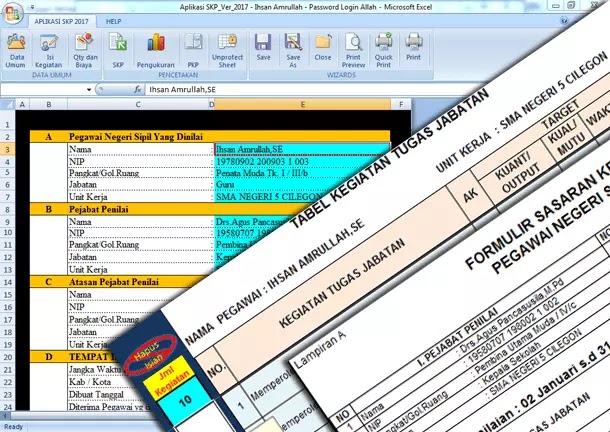610x432 pixels.
Task: Select row 7 header
Action: tap(7, 197)
